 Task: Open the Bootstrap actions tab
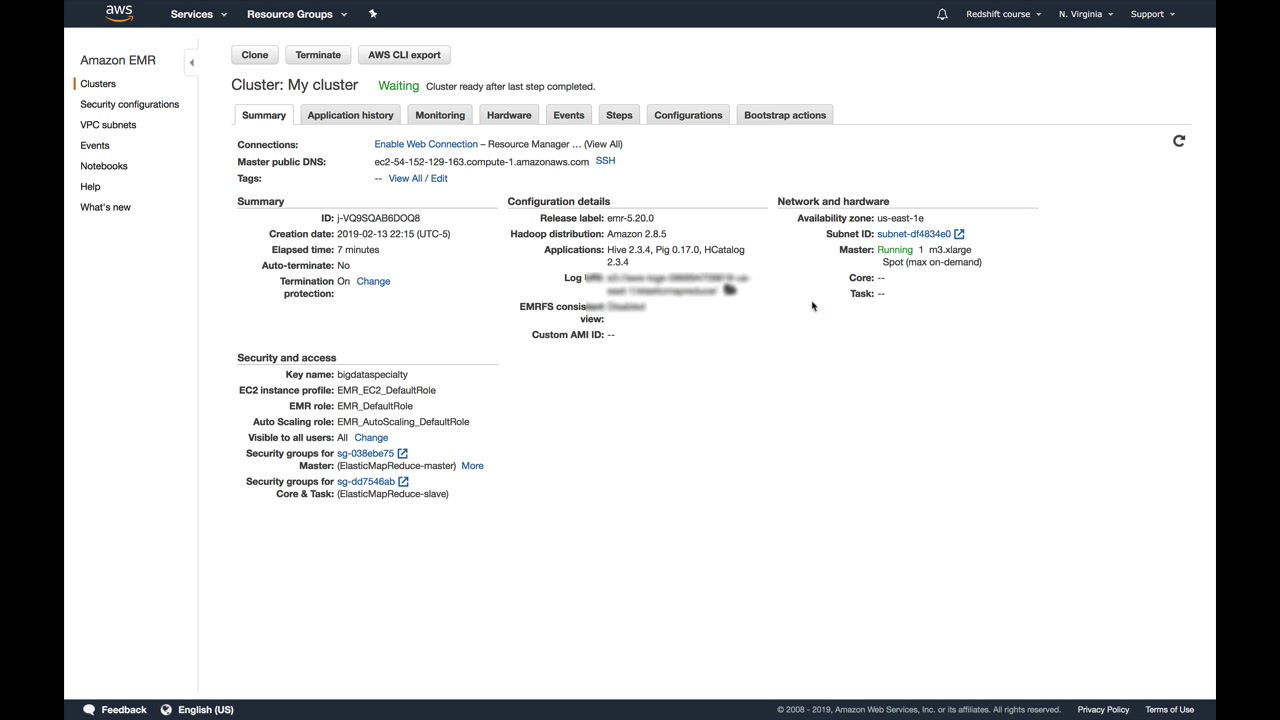pos(785,115)
